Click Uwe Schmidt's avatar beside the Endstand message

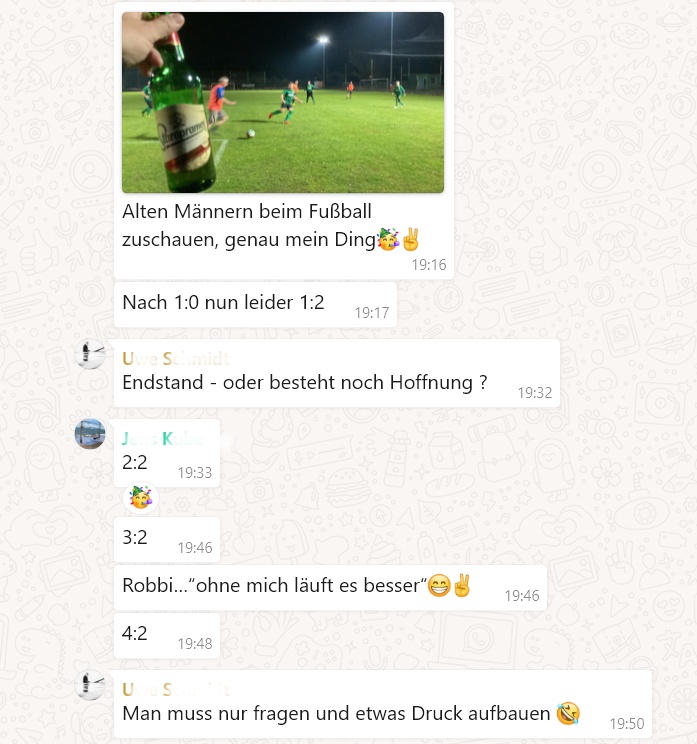point(90,354)
